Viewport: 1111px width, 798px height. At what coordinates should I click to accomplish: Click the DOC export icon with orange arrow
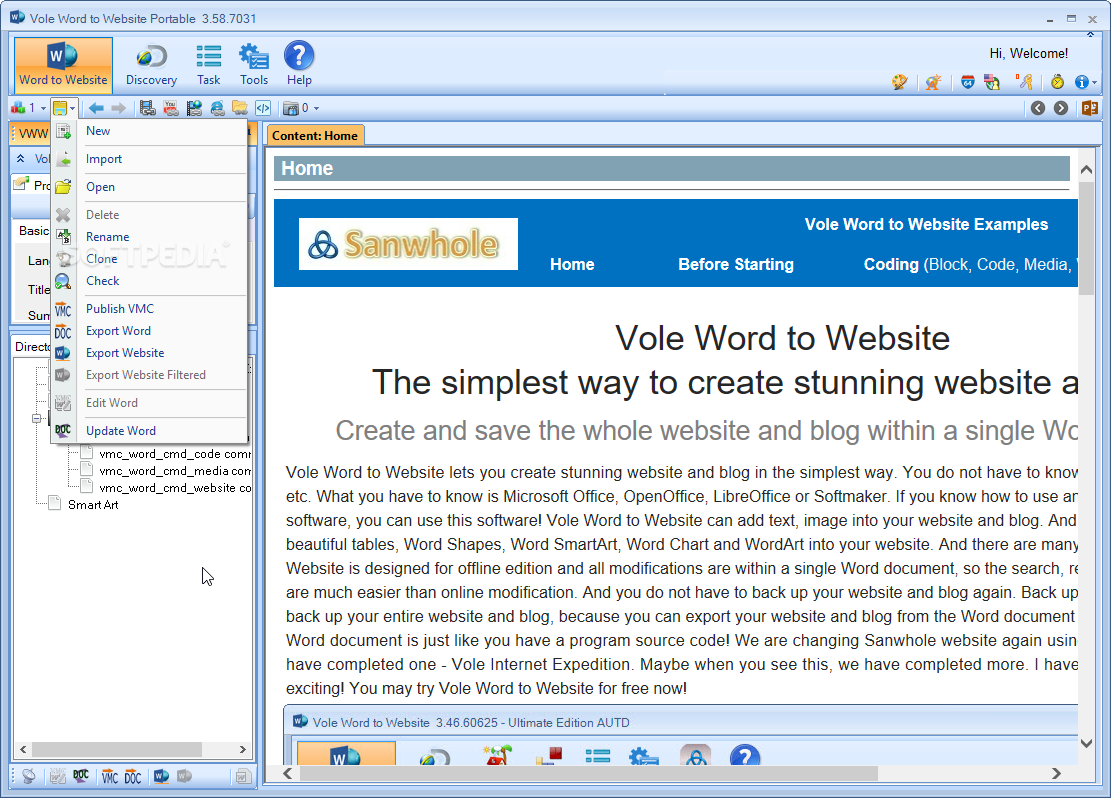coord(132,777)
